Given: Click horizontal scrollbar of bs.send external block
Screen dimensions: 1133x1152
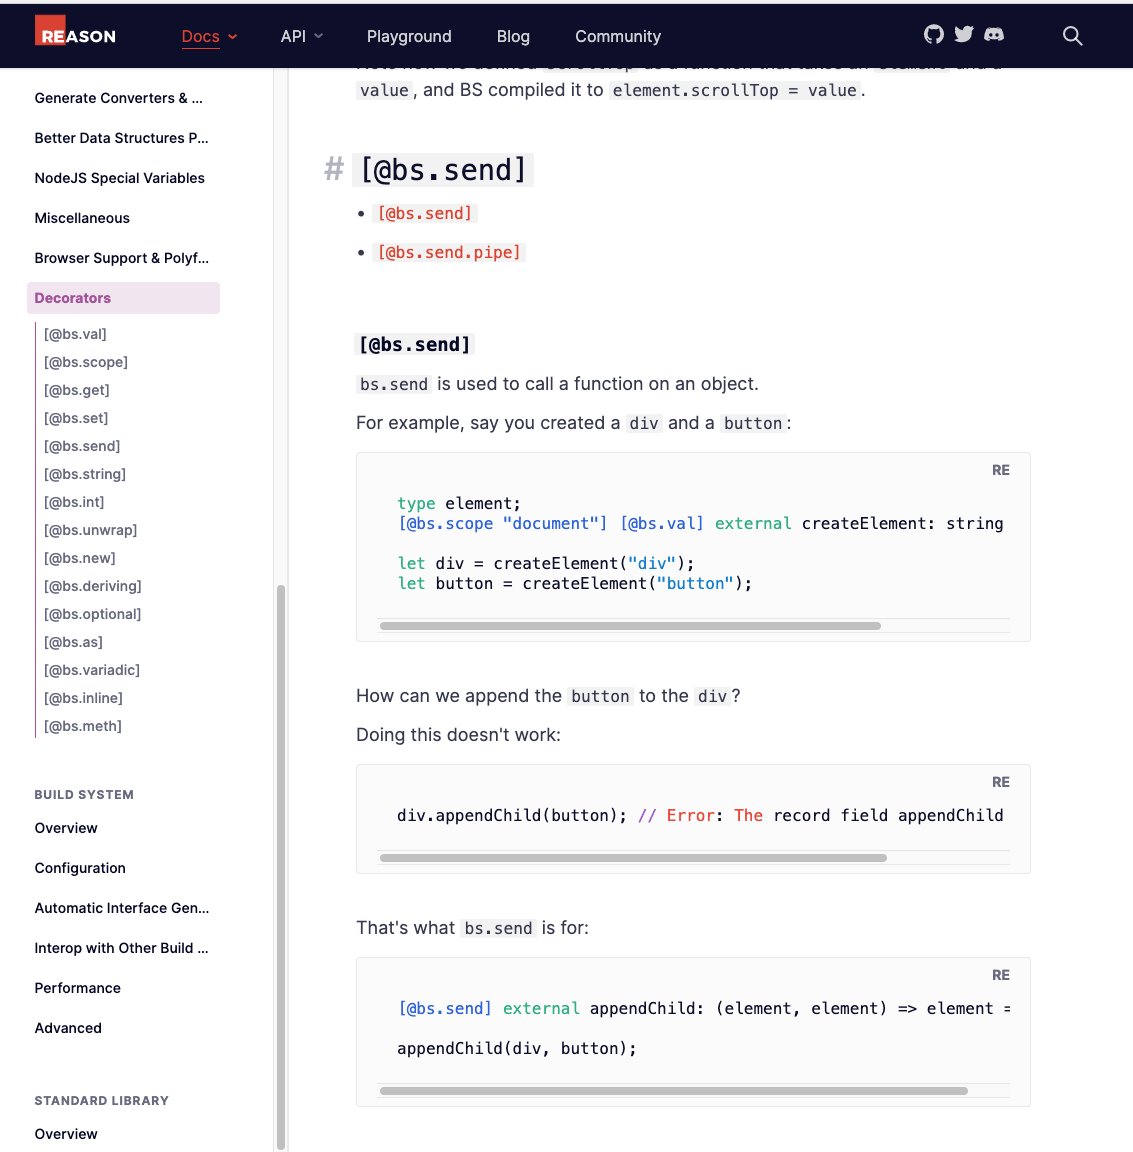Looking at the screenshot, I should (x=673, y=1090).
